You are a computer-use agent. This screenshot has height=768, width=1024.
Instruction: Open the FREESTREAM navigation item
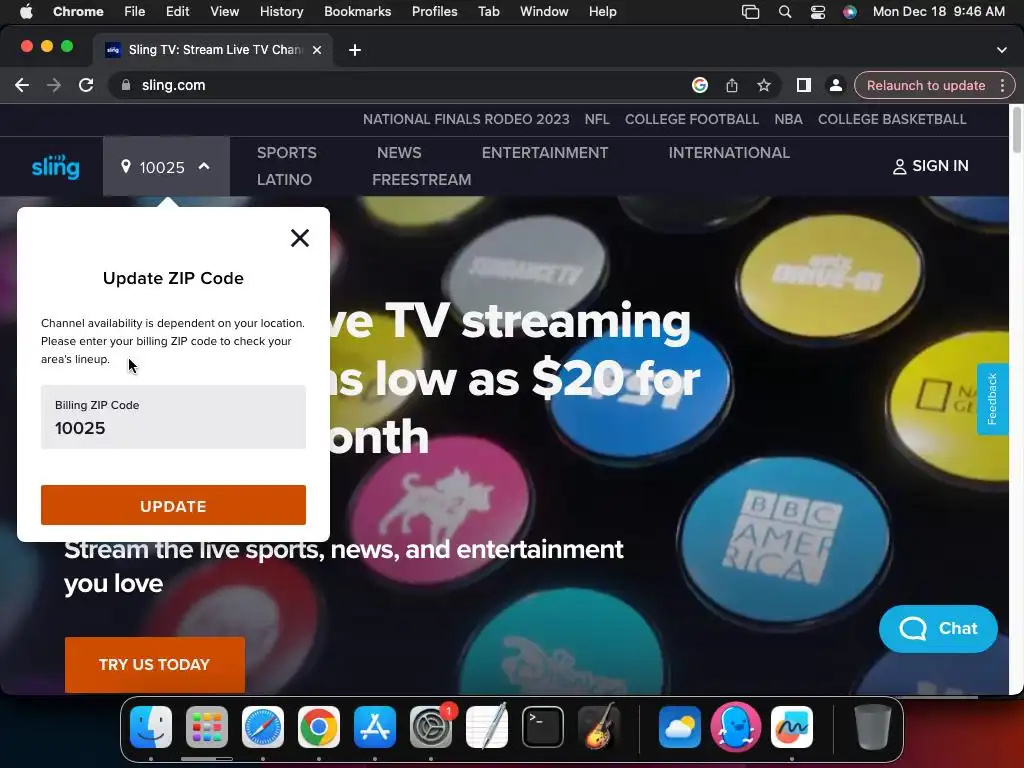421,180
